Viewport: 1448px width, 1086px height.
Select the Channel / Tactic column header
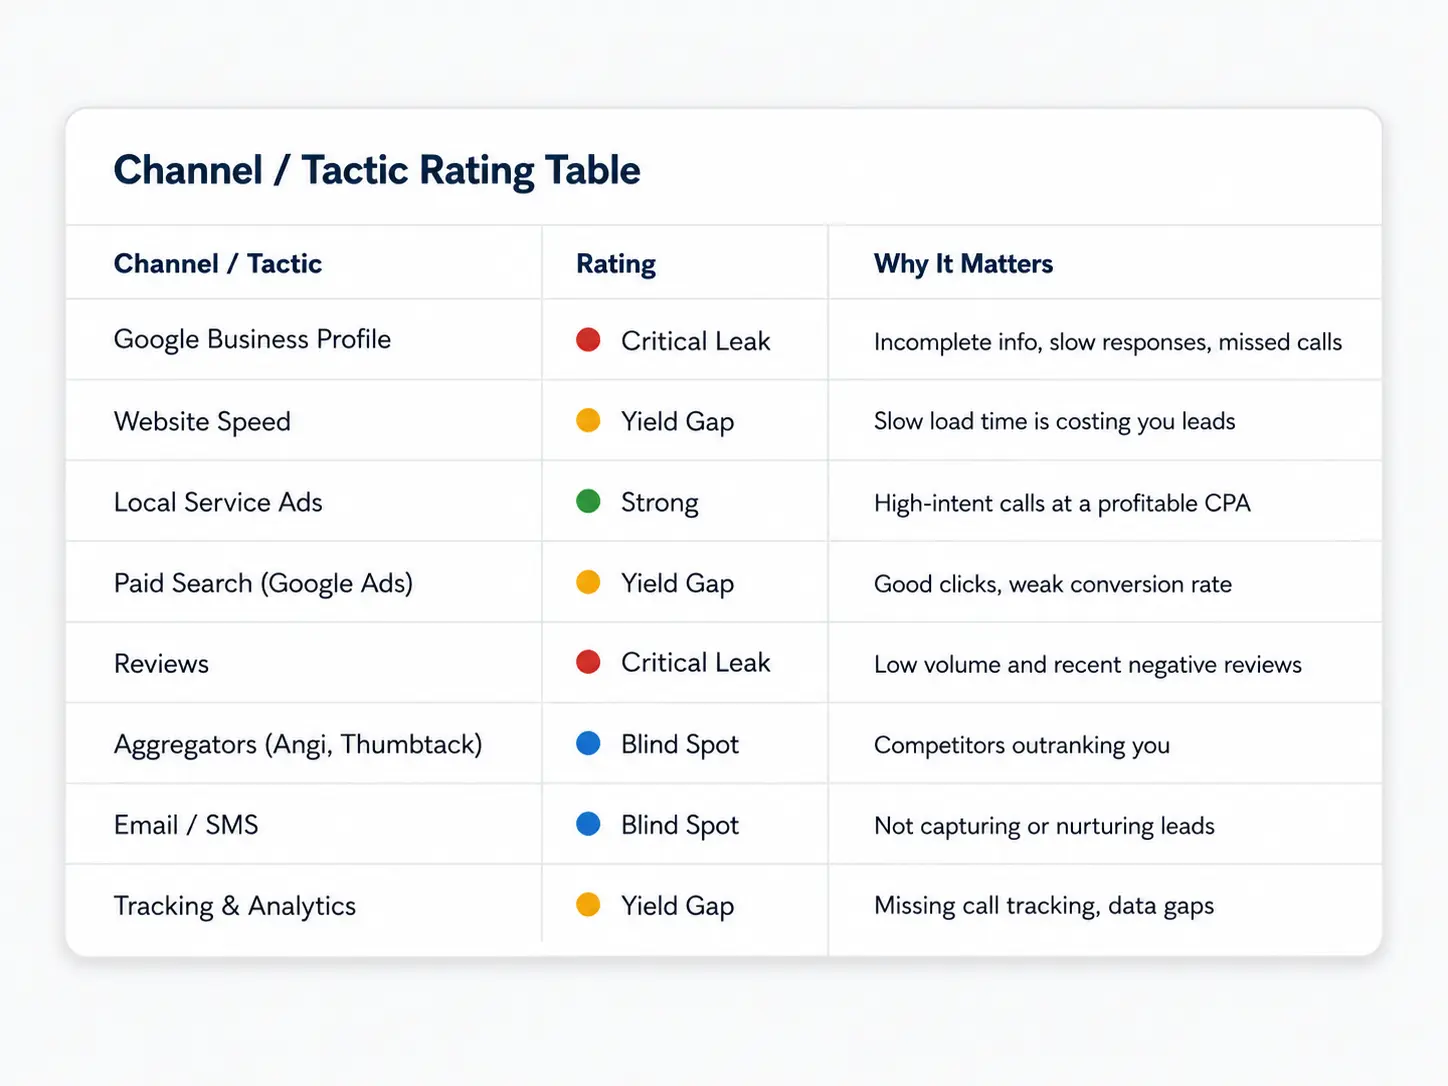(x=218, y=264)
